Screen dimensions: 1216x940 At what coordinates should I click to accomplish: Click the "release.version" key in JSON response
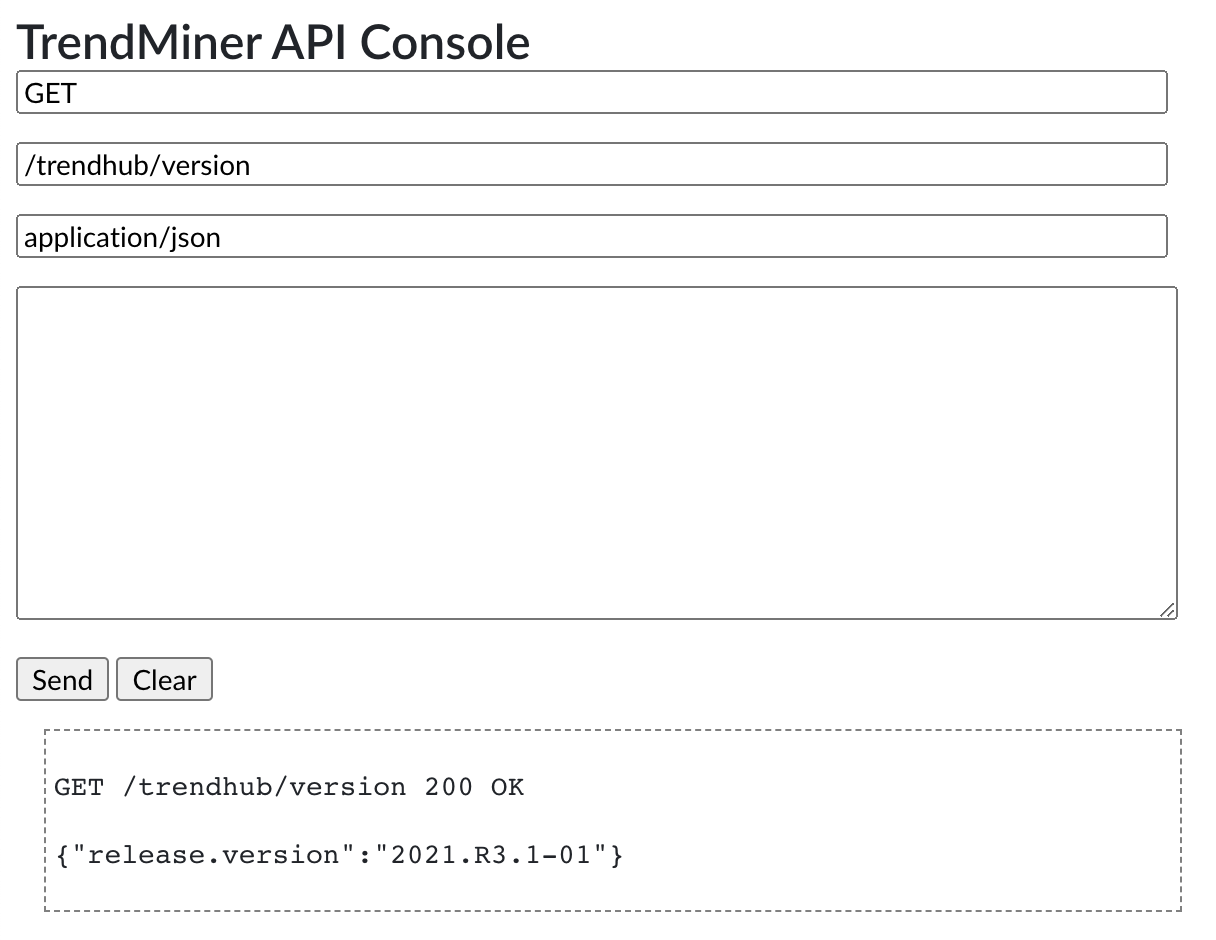[213, 855]
